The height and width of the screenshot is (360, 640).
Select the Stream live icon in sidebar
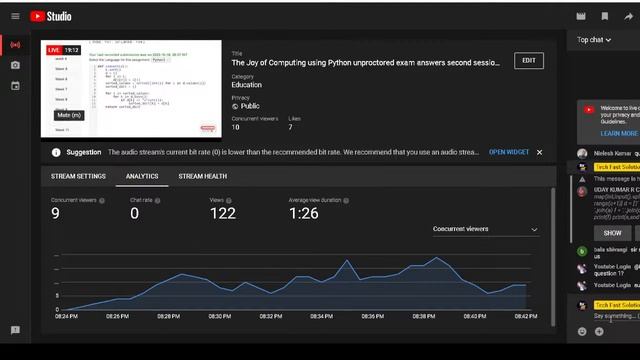pos(15,45)
